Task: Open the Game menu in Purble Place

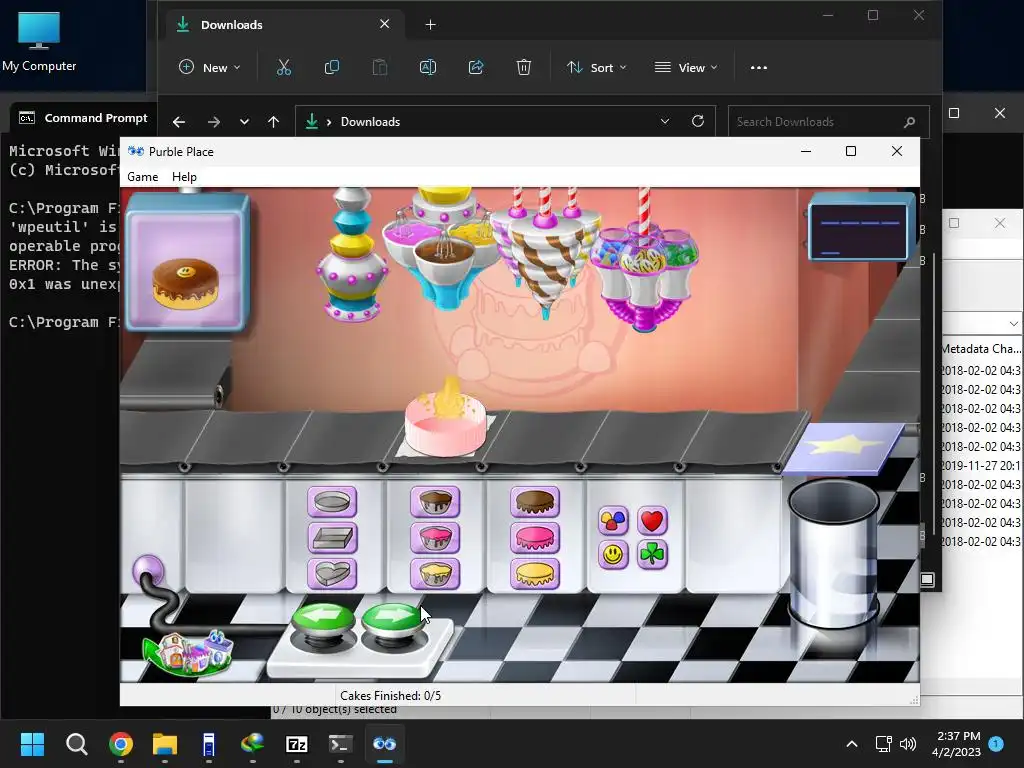Action: click(x=142, y=177)
